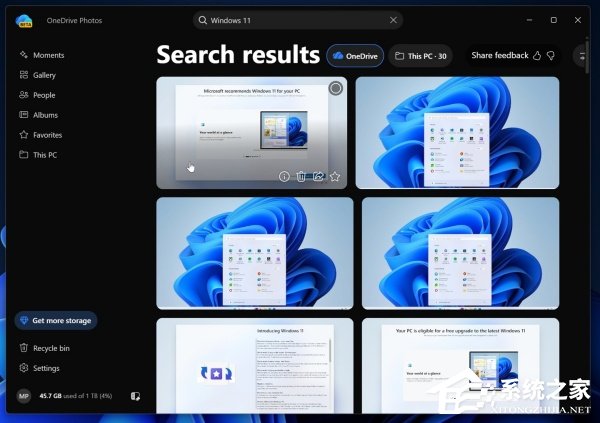
Task: Open the 'Microsoft recommends Windows 11' thumbnail
Action: coord(251,132)
